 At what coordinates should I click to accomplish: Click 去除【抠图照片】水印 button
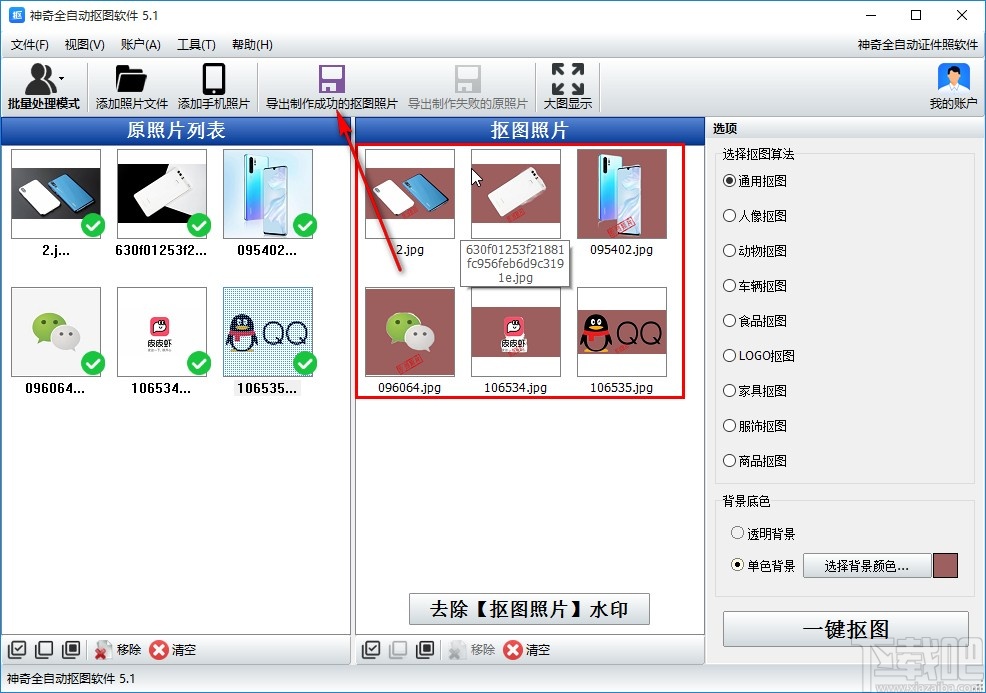[529, 609]
